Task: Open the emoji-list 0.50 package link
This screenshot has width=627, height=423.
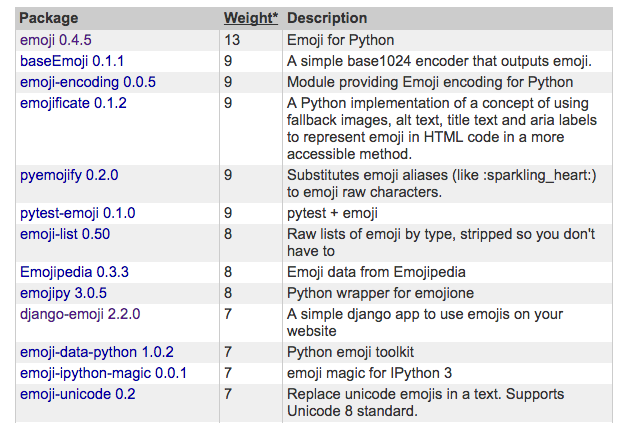Action: (x=65, y=234)
